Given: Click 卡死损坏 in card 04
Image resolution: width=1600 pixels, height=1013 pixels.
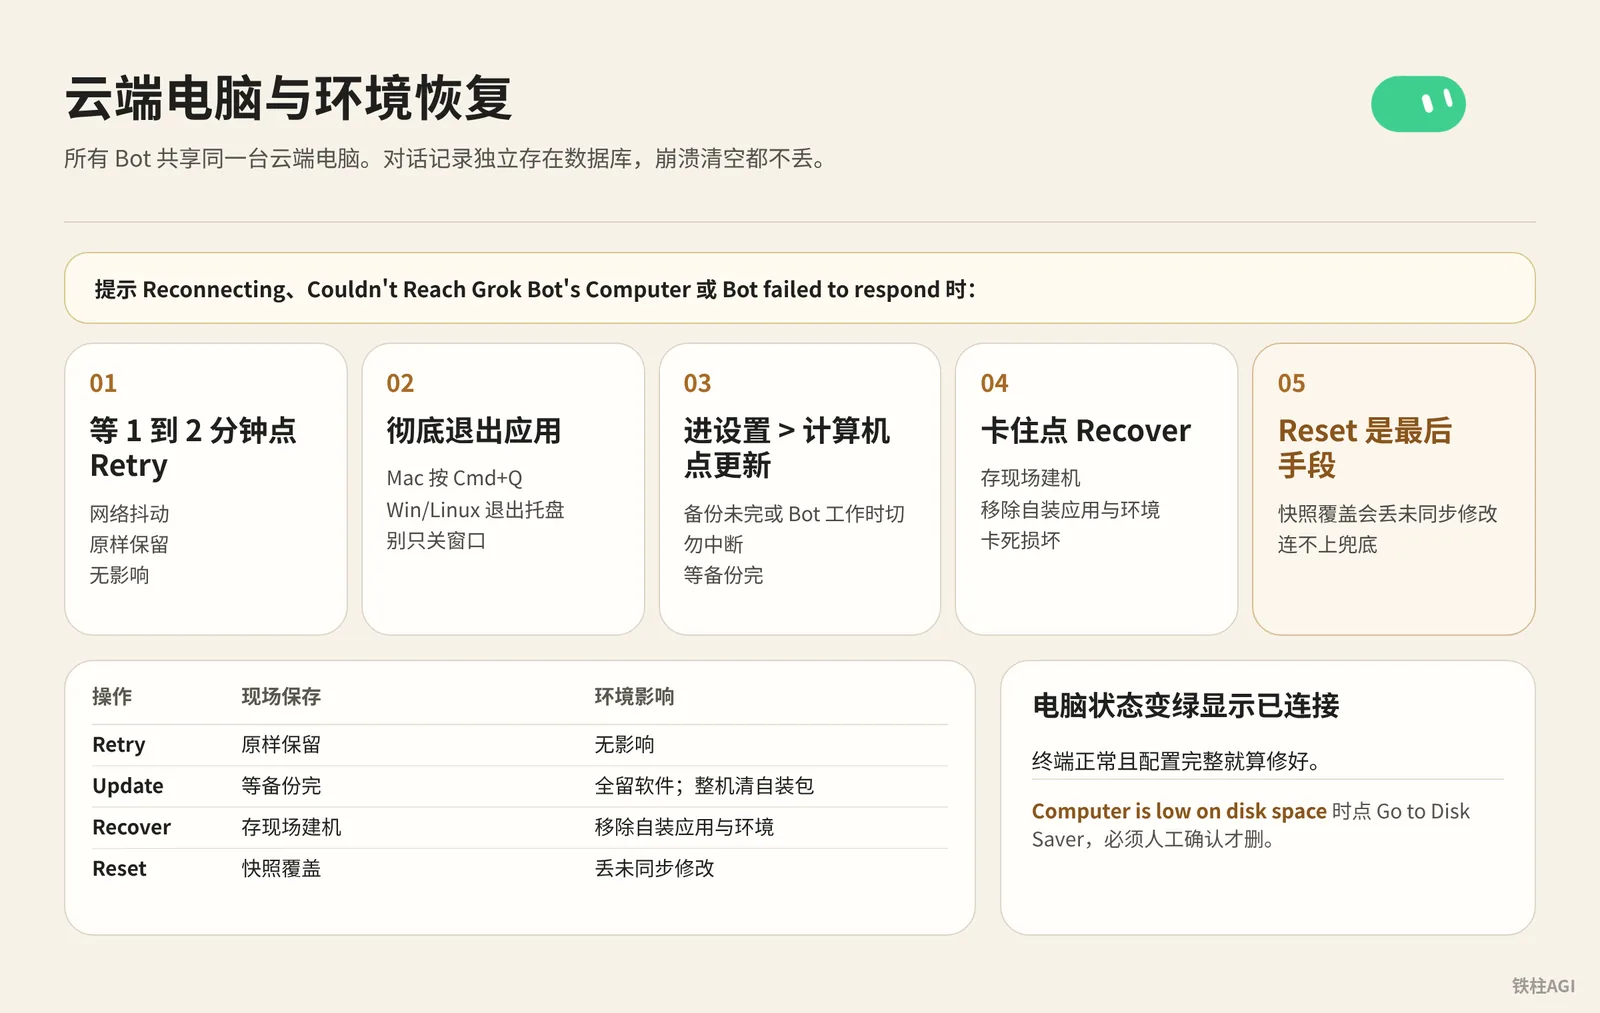Looking at the screenshot, I should click(x=1021, y=541).
